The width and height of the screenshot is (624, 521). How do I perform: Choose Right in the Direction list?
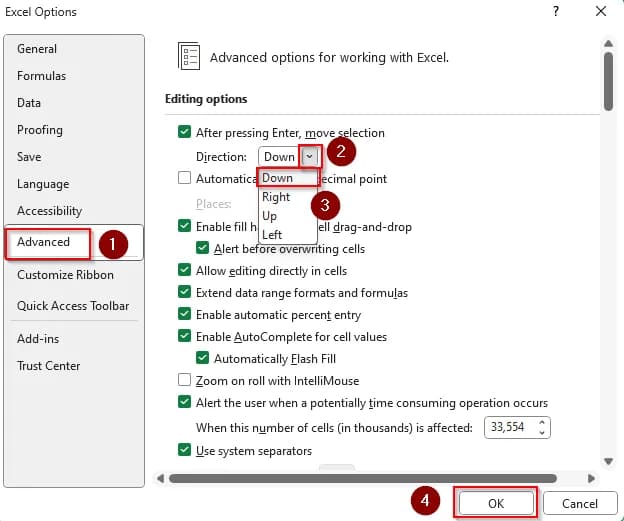[x=288, y=197]
